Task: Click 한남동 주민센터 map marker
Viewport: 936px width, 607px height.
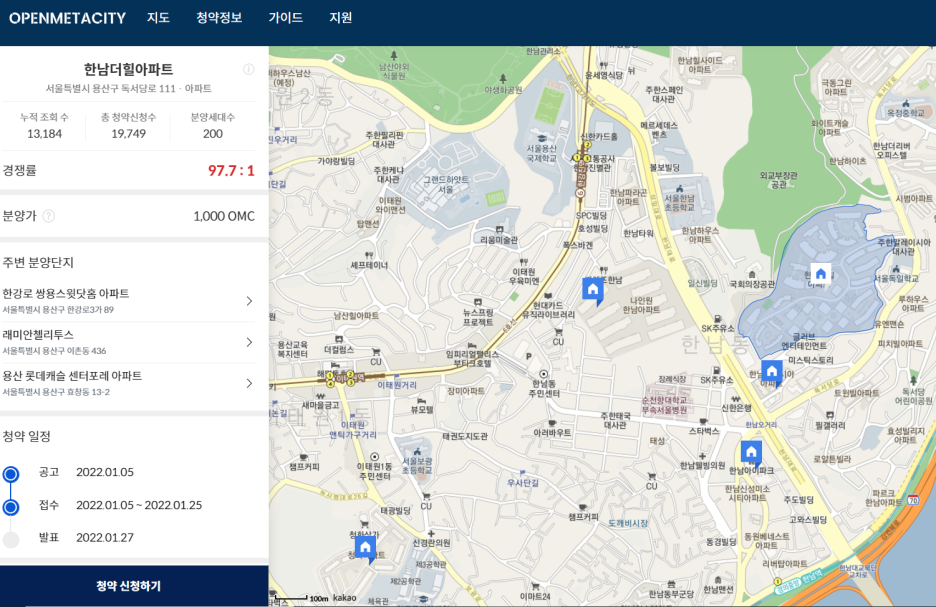Action: click(x=543, y=374)
